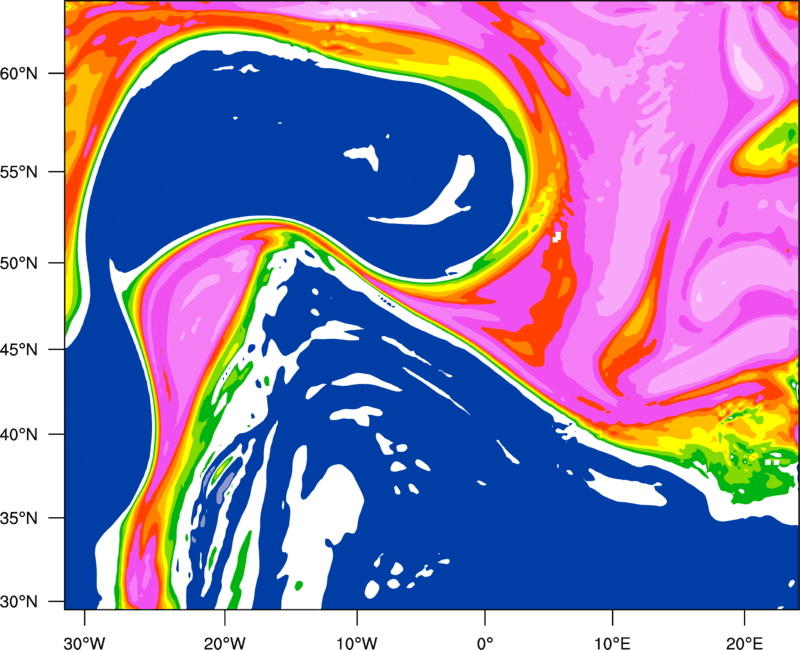Click the 30°W longitude axis label
800x650 pixels.
[x=84, y=643]
